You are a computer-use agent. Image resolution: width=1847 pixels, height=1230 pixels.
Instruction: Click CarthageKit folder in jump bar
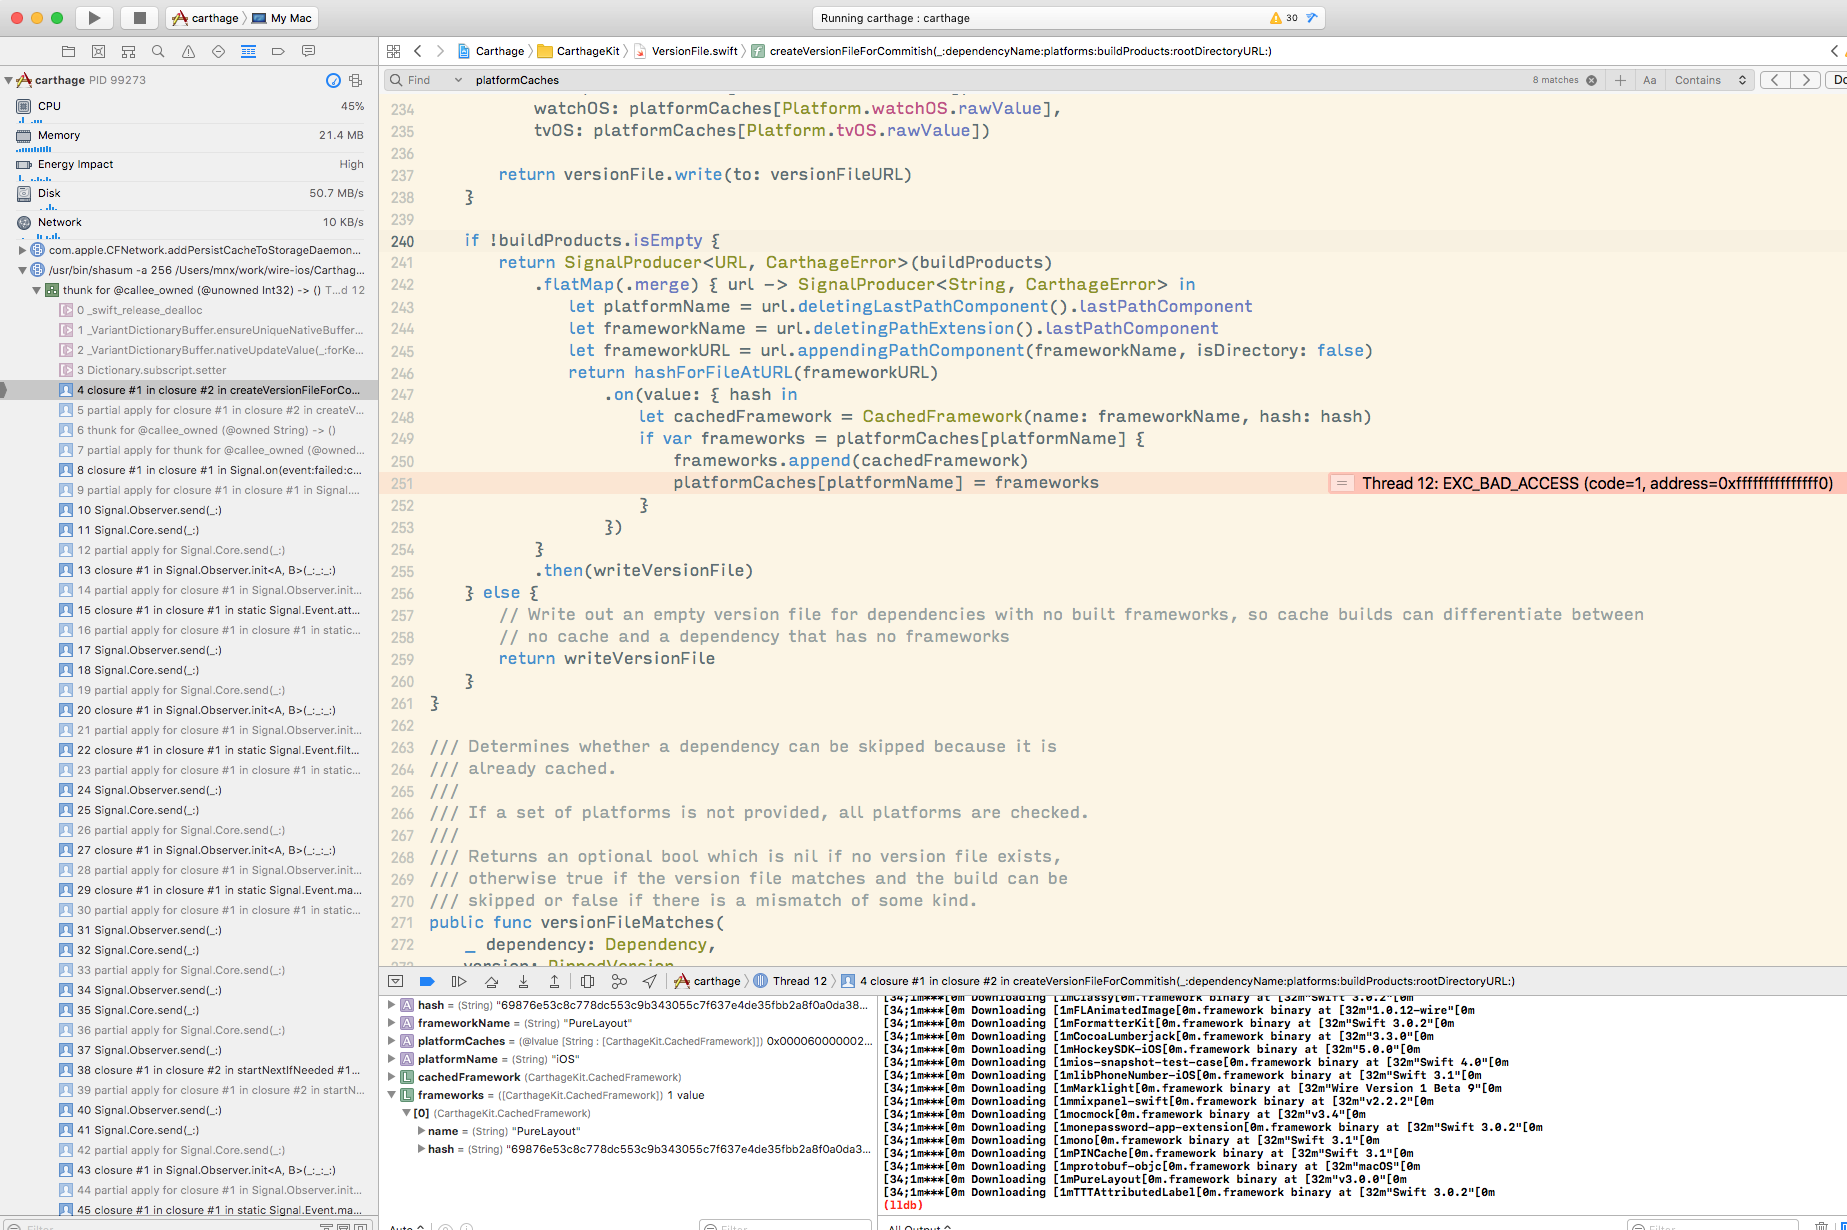point(579,51)
